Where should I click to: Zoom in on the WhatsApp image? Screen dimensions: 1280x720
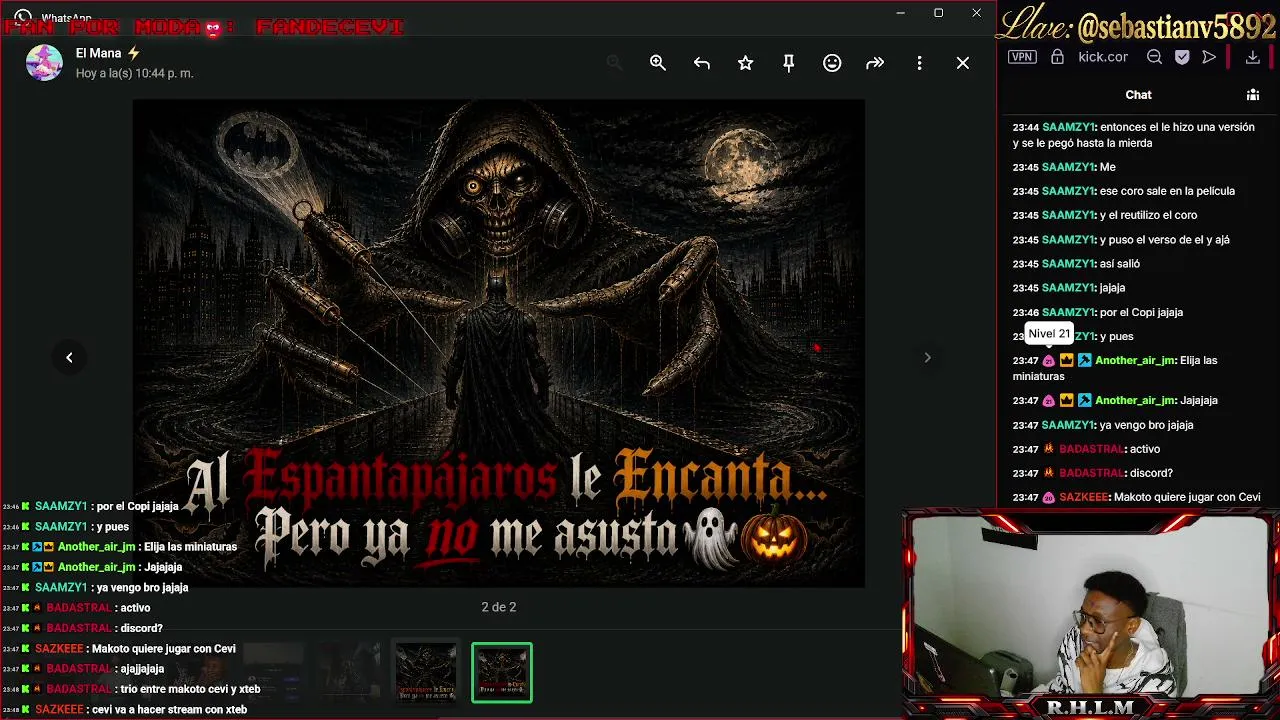tap(658, 63)
